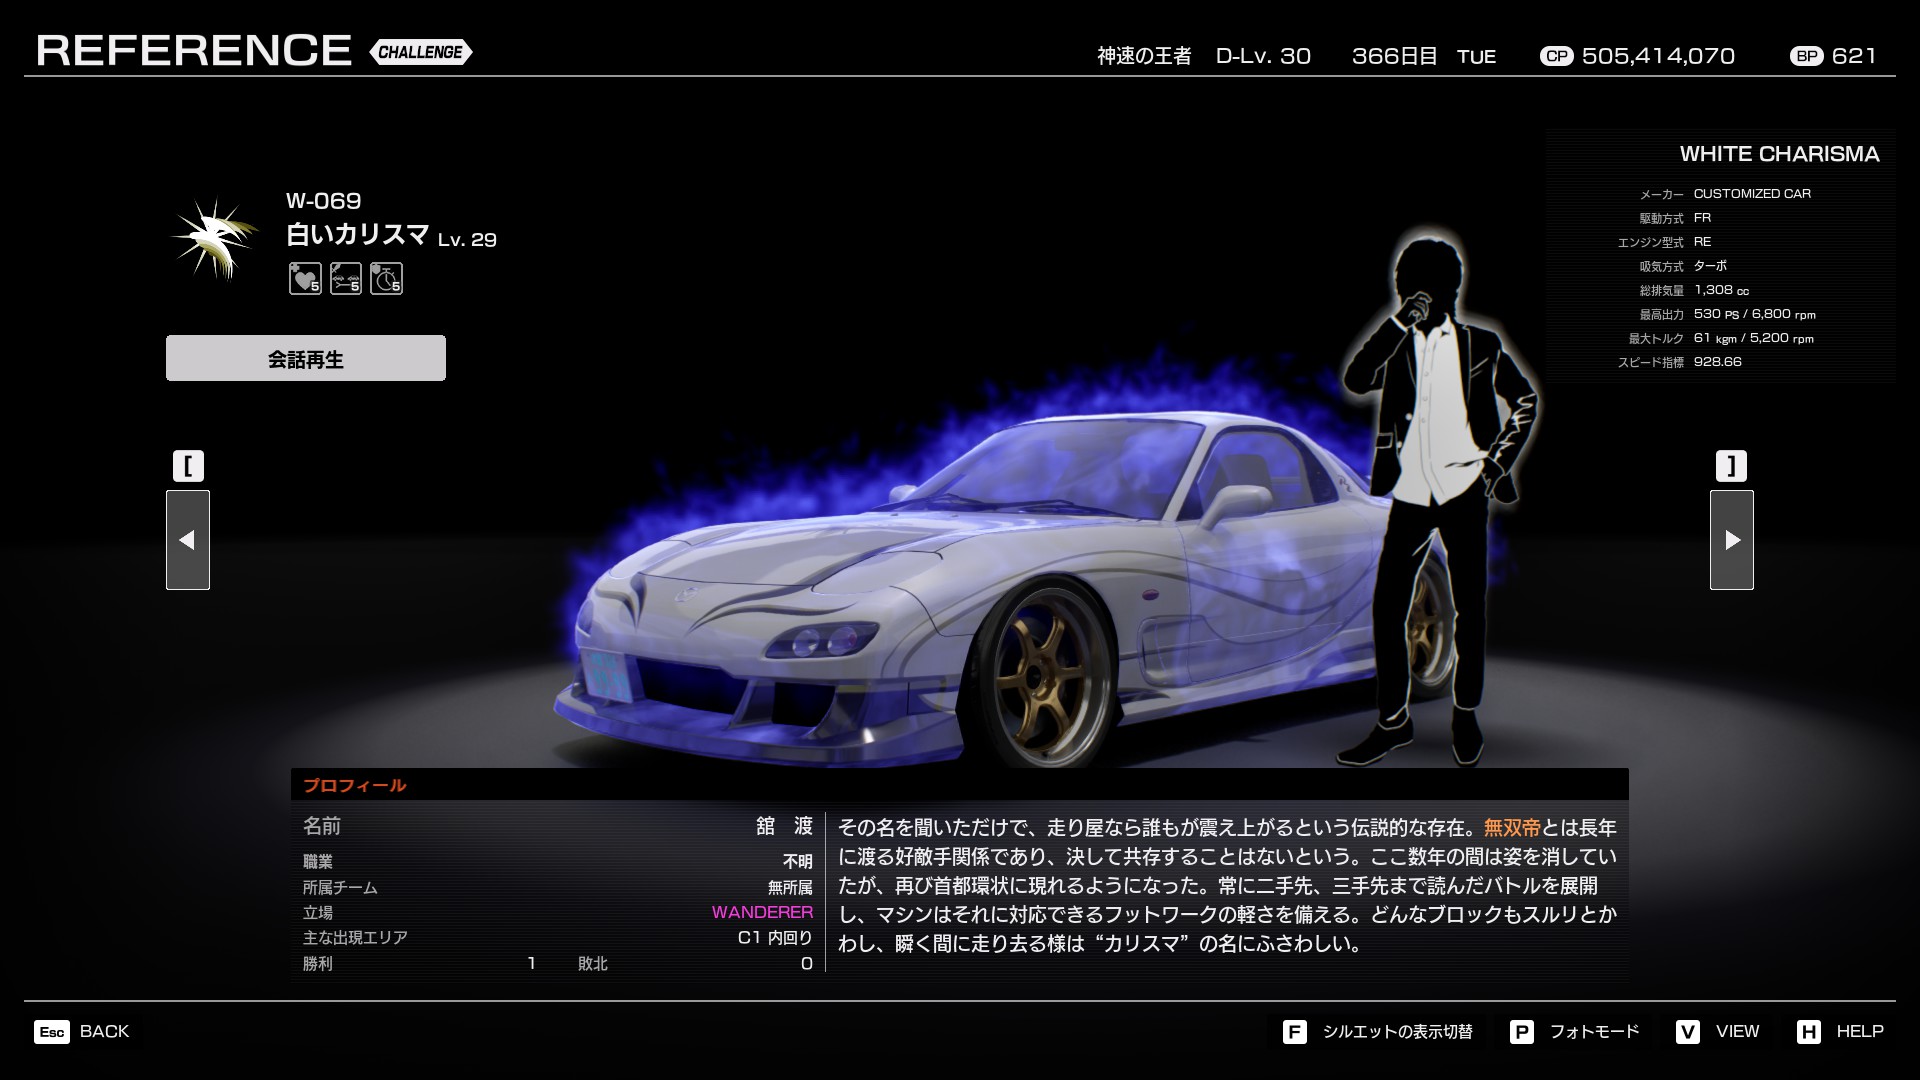Click the heart plus skill icon
The width and height of the screenshot is (1920, 1080).
[305, 279]
